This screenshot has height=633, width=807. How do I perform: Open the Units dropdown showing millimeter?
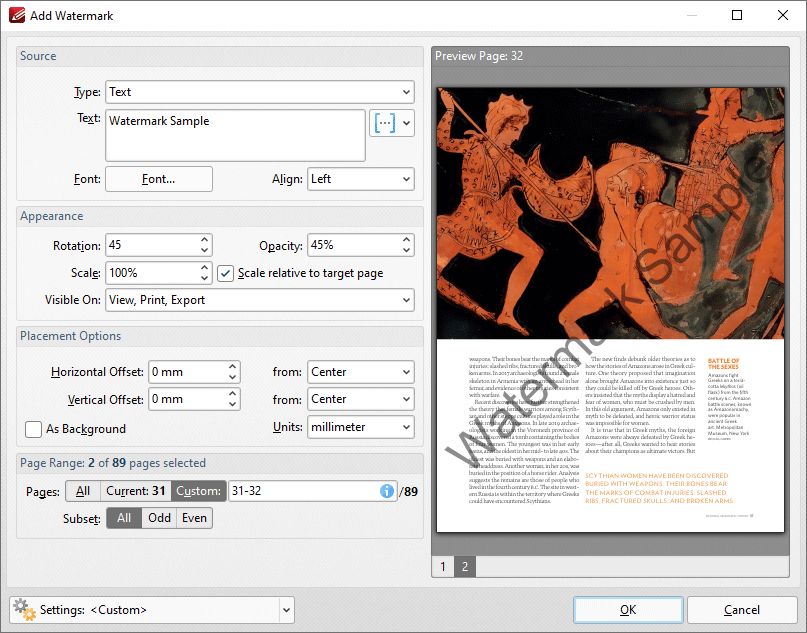[404, 426]
